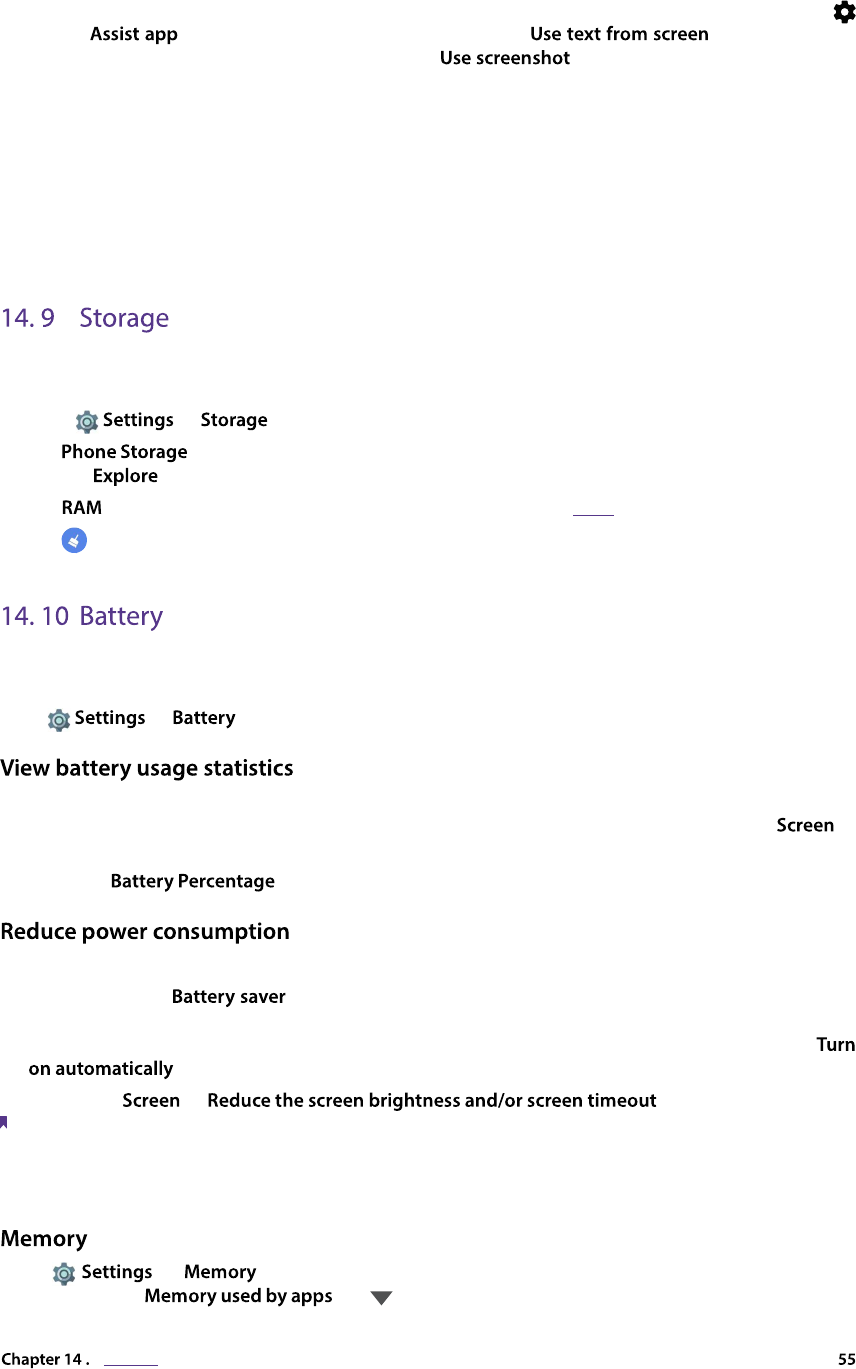Click the Settings gear icon beside Memory
This screenshot has height=1369, width=856.
[64, 1274]
